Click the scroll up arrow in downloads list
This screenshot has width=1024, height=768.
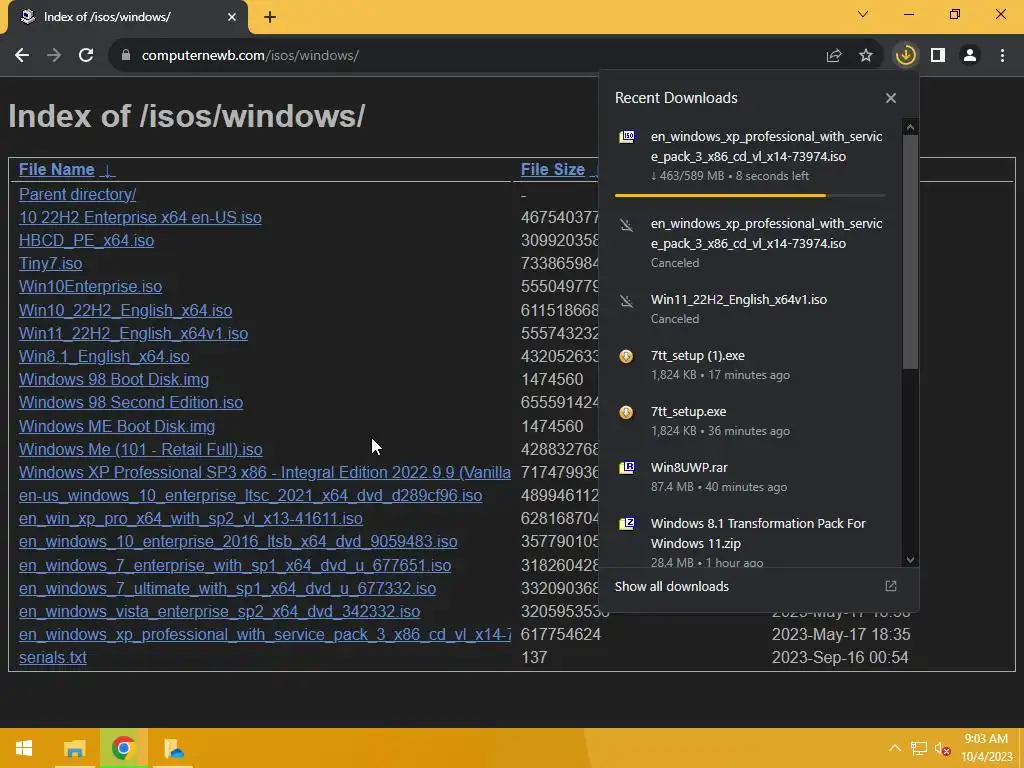coord(910,127)
